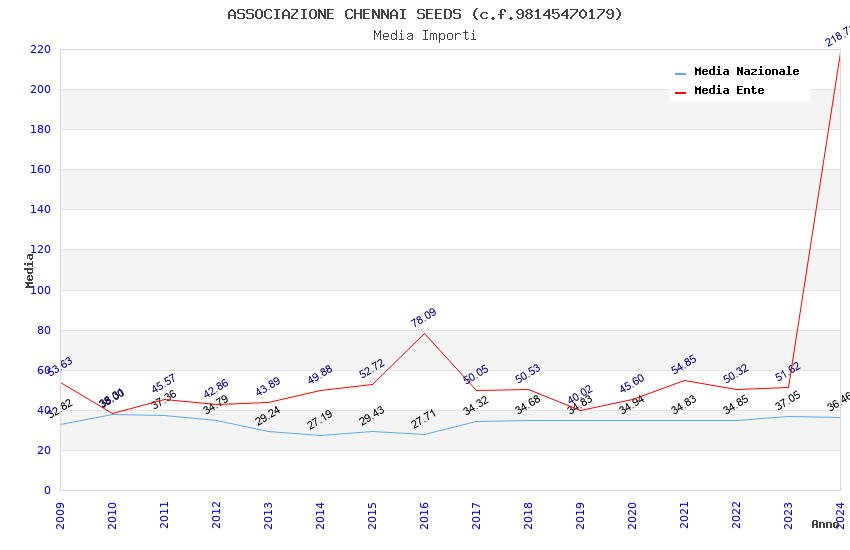Click the 49.88 data label
Image resolution: width=850 pixels, height=550 pixels.
(x=320, y=374)
